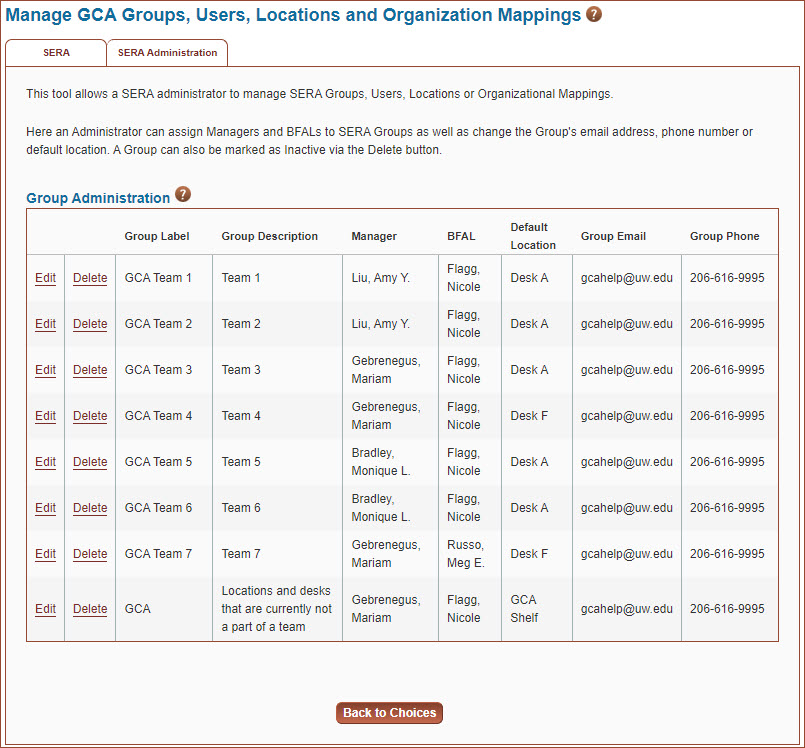Select the SERA Administration tab
The width and height of the screenshot is (805, 748).
point(166,52)
